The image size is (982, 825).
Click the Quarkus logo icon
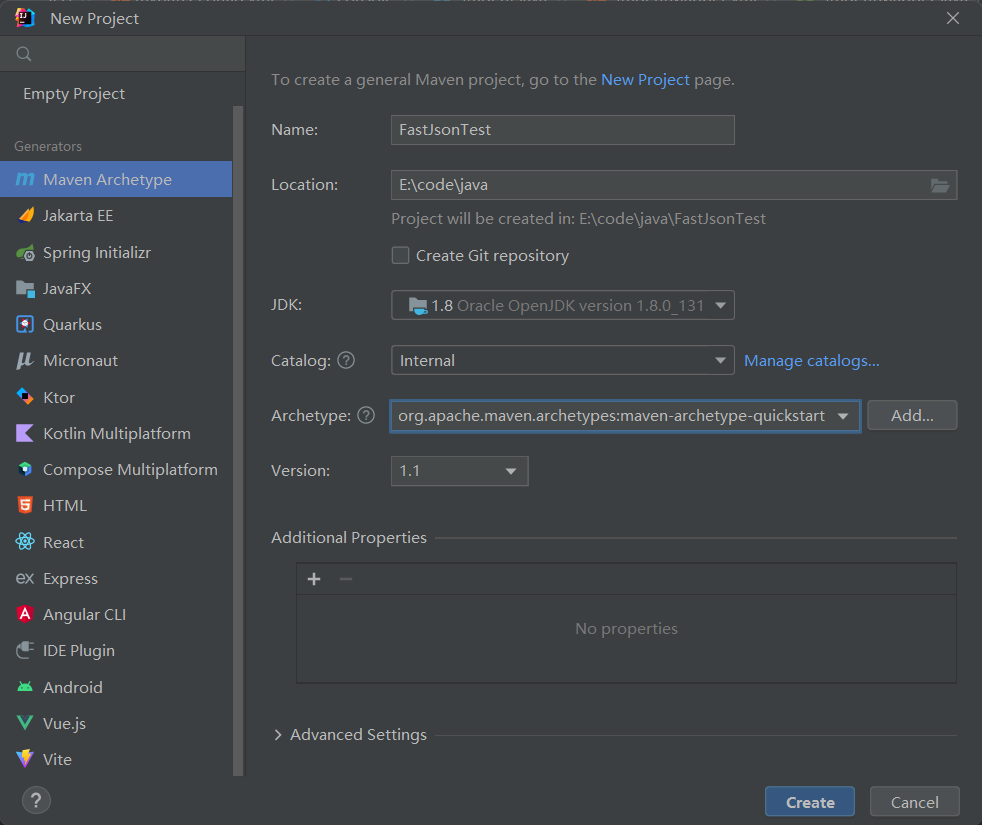click(x=25, y=324)
